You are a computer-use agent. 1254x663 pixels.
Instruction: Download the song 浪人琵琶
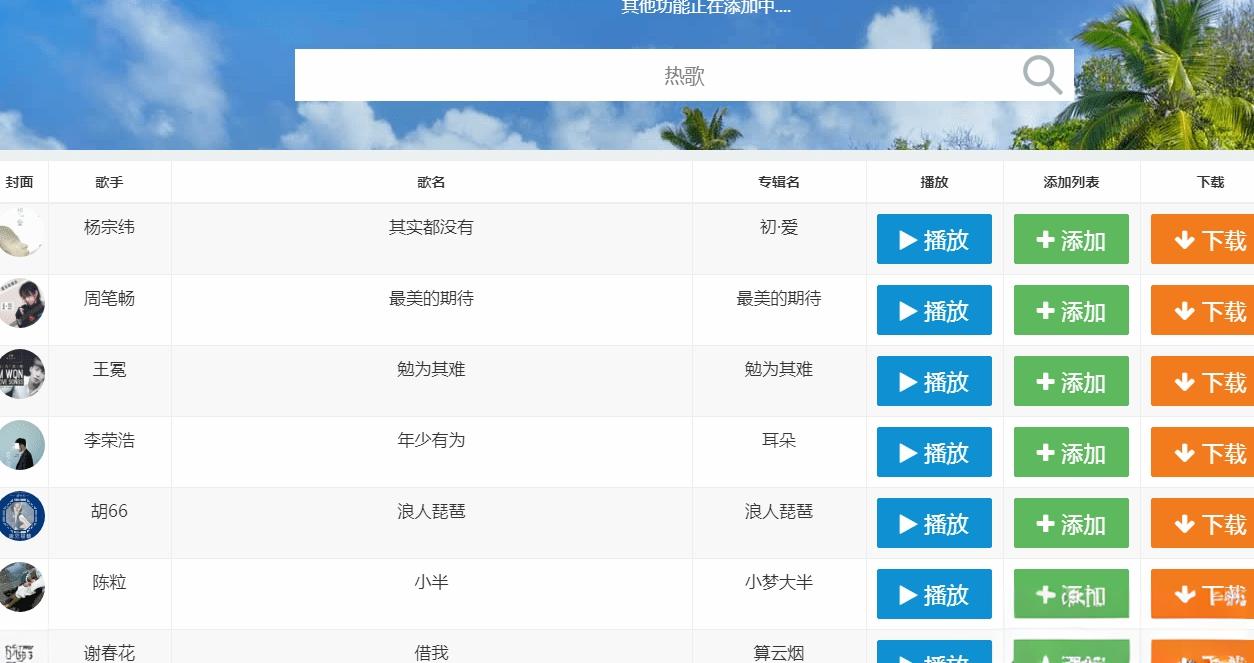tap(1203, 523)
